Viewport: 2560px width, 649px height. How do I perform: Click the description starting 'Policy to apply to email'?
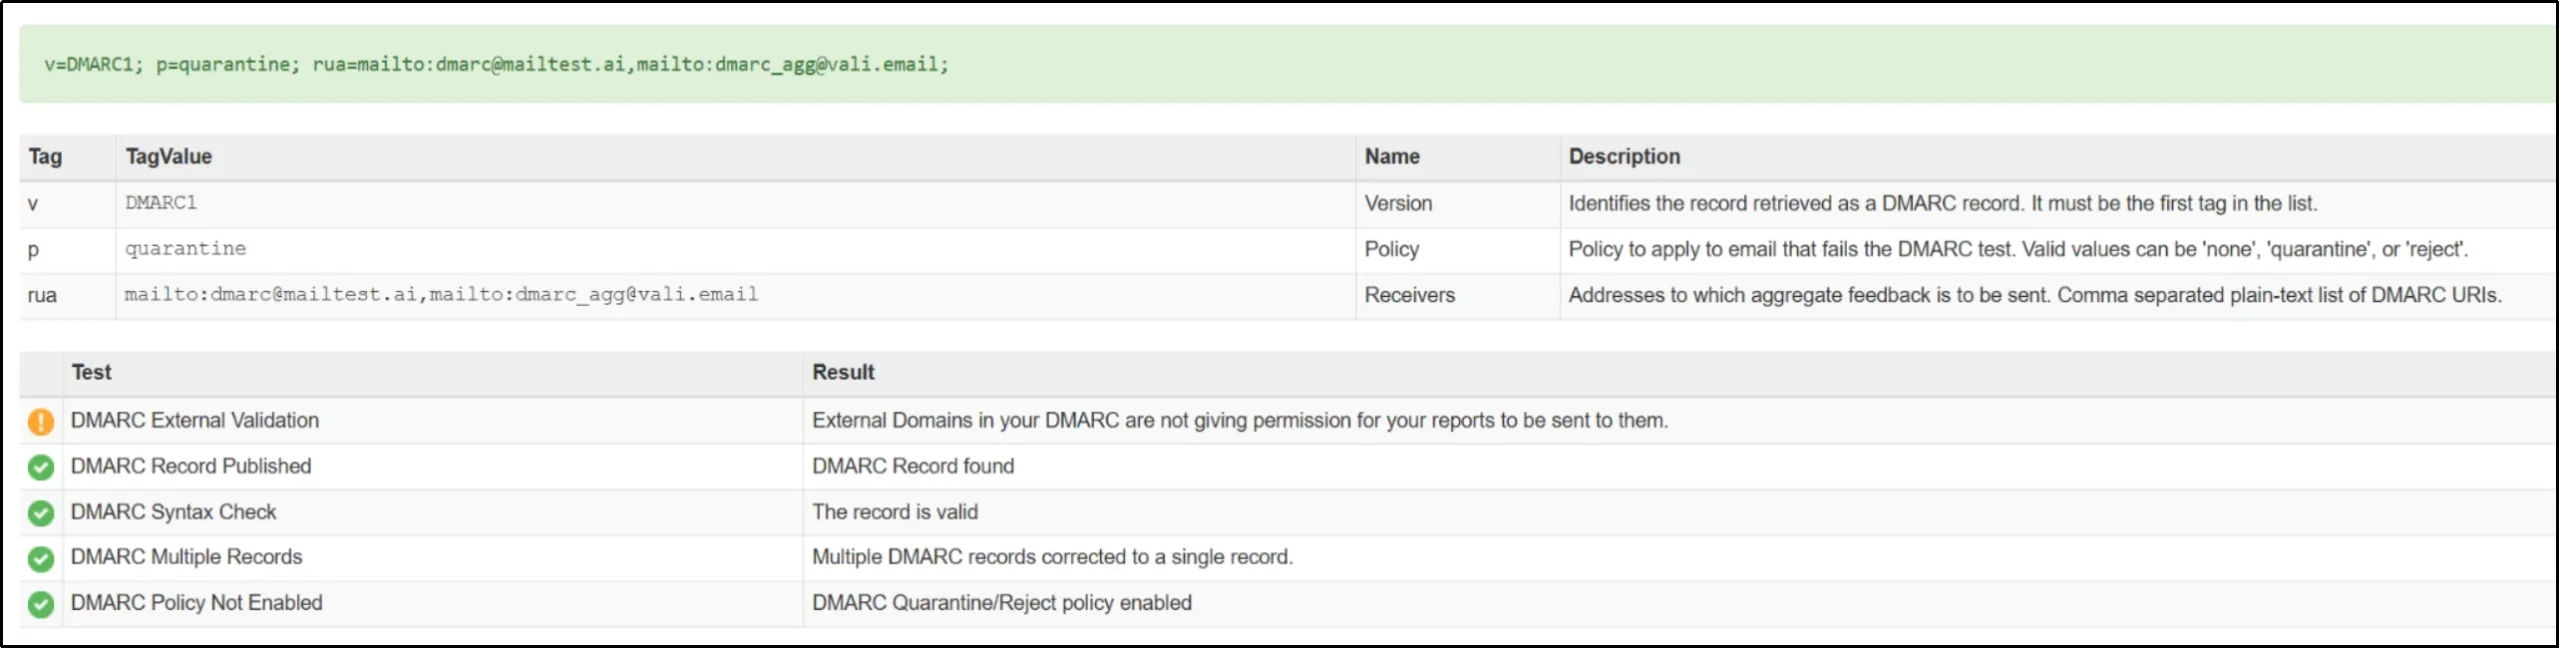[2018, 249]
